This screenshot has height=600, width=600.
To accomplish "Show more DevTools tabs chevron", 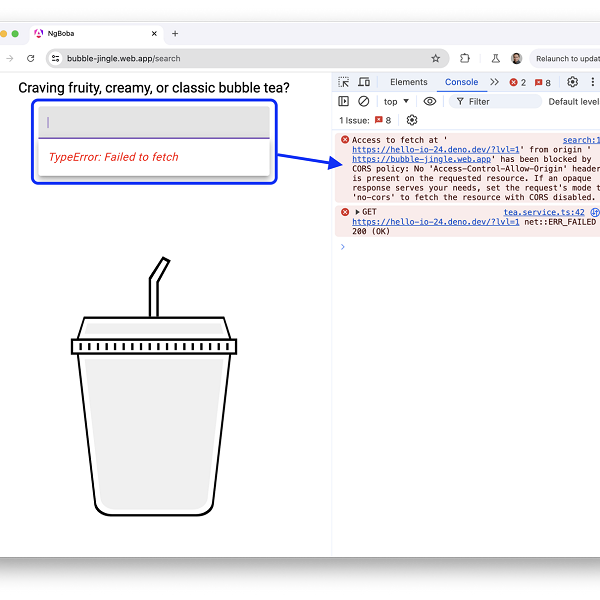I will pos(494,82).
